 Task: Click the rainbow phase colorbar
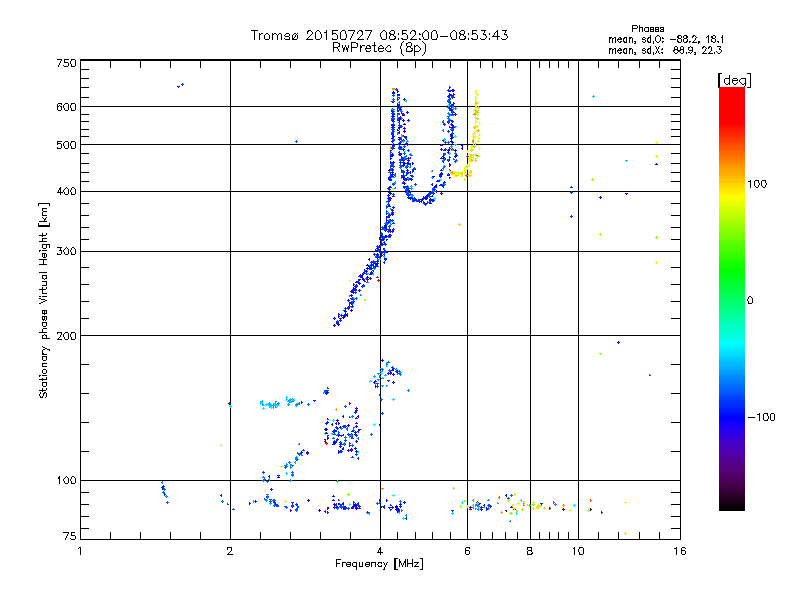point(732,298)
